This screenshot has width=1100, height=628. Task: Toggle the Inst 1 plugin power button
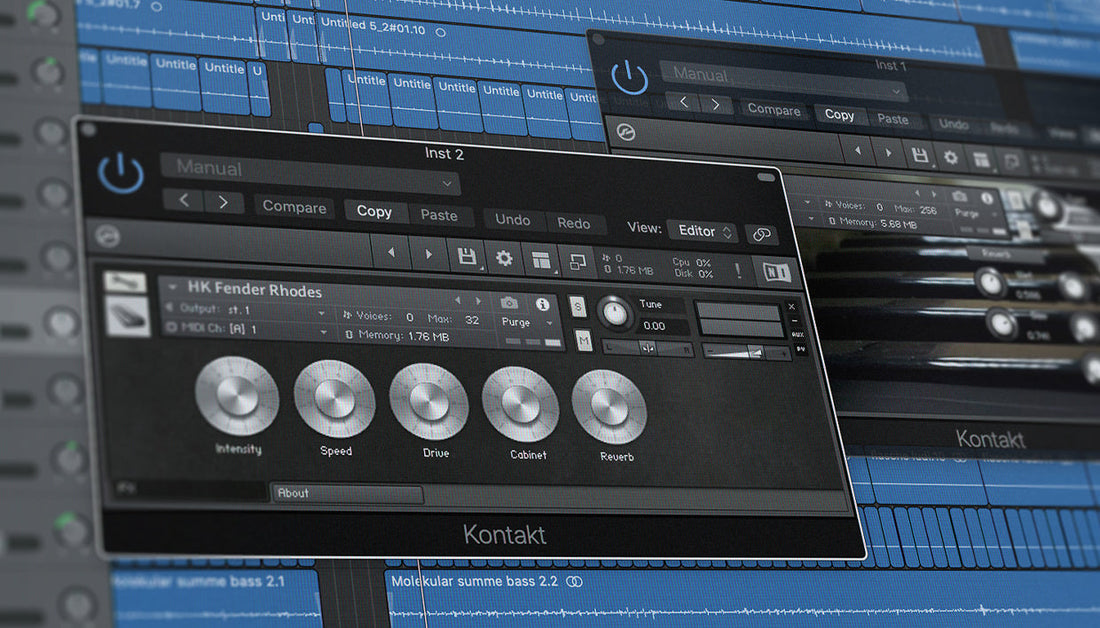[629, 76]
